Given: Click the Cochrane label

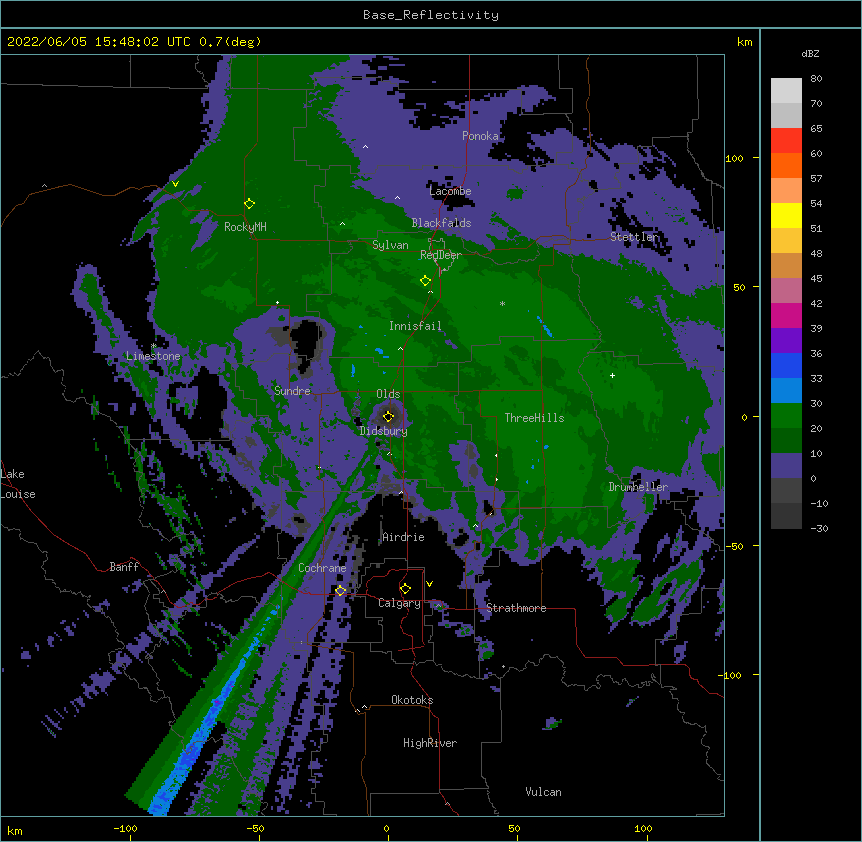Looking at the screenshot, I should [x=322, y=568].
